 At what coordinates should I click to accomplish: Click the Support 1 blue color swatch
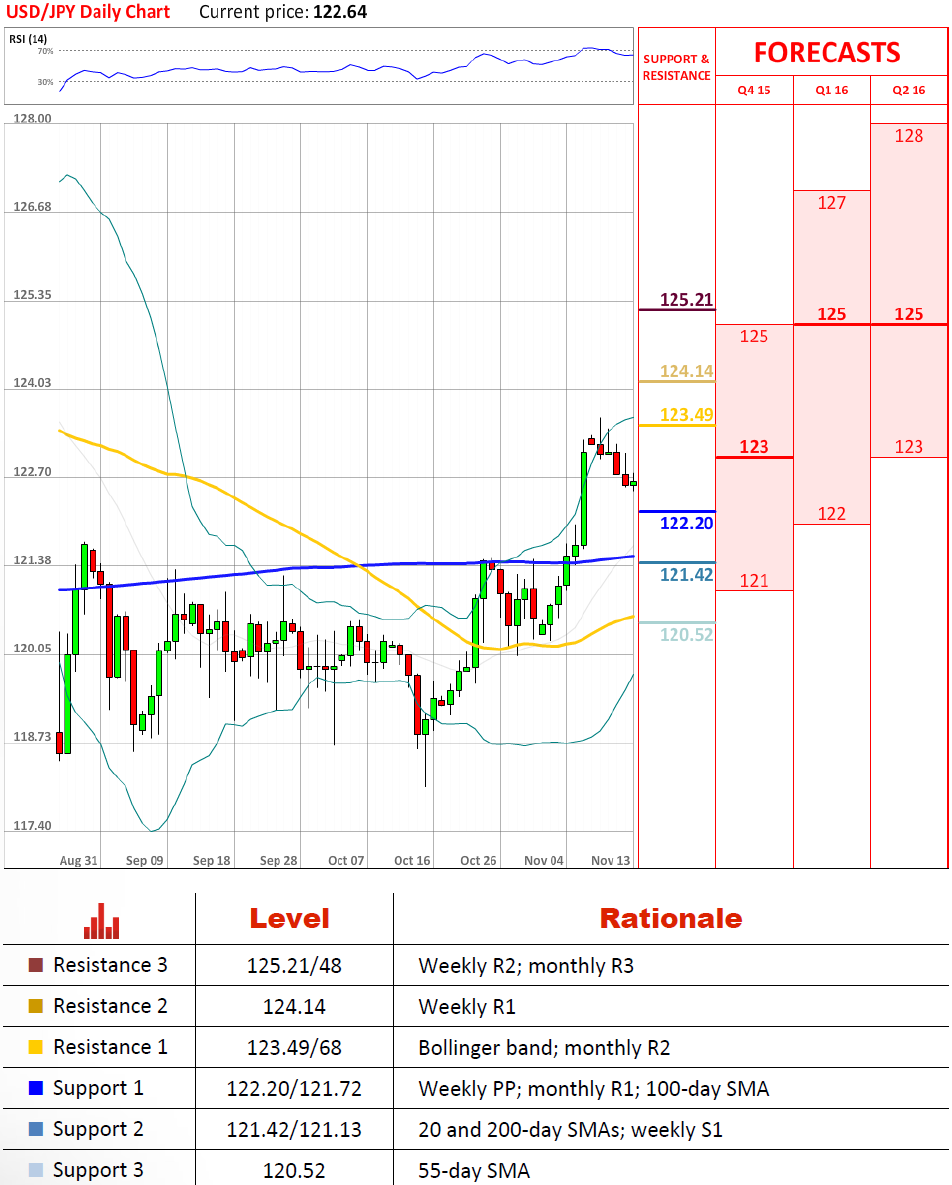tap(36, 1089)
